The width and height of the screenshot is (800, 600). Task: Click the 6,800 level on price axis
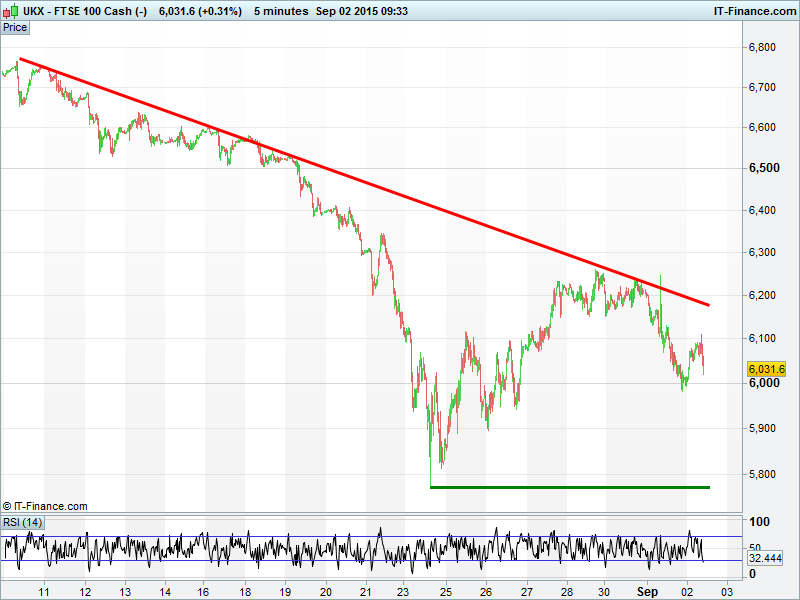click(x=764, y=47)
